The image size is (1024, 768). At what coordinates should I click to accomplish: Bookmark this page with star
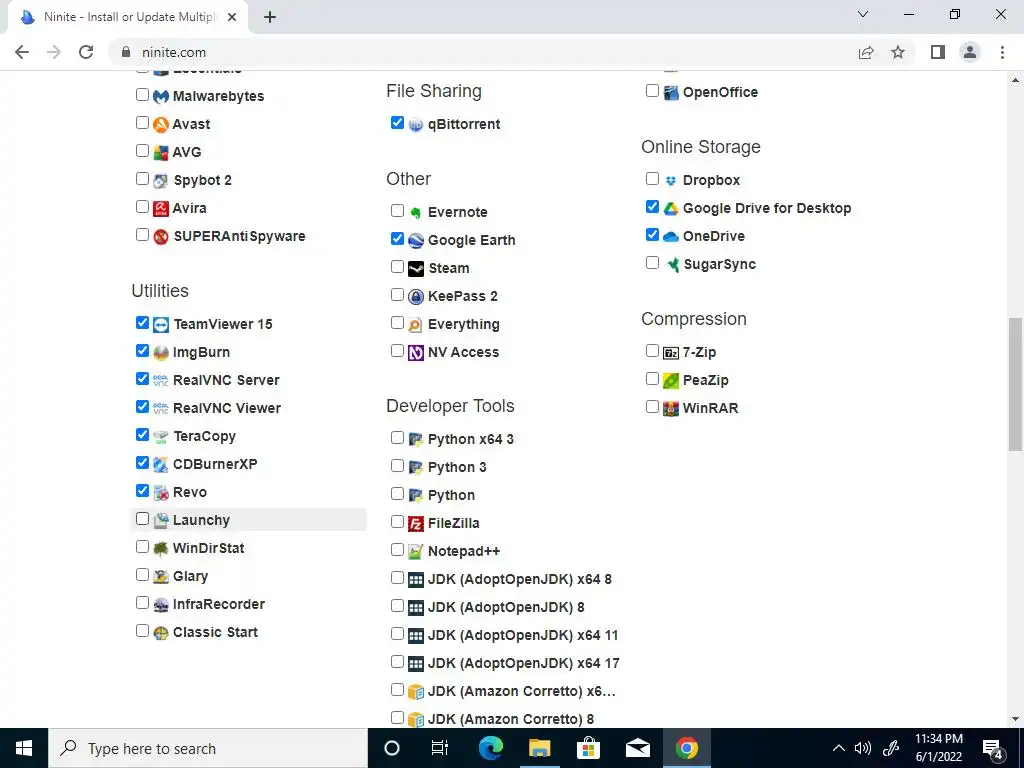click(898, 52)
